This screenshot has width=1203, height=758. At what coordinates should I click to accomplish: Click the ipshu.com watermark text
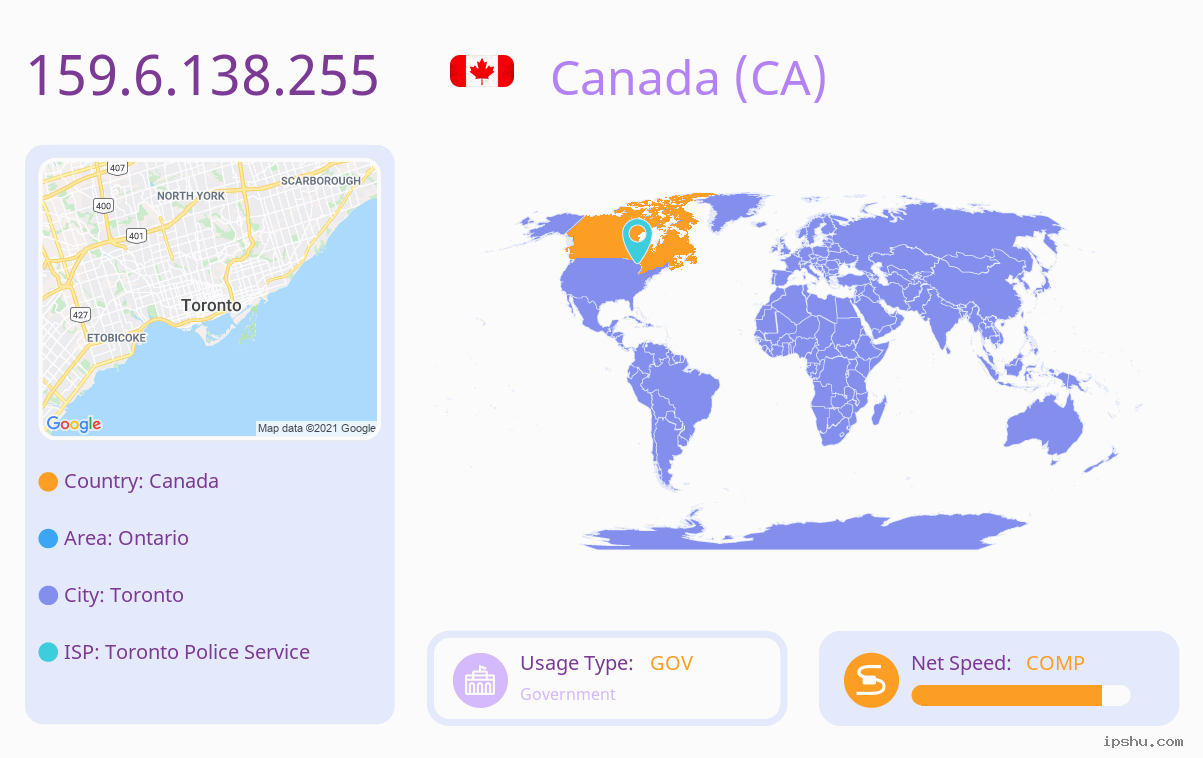1143,742
